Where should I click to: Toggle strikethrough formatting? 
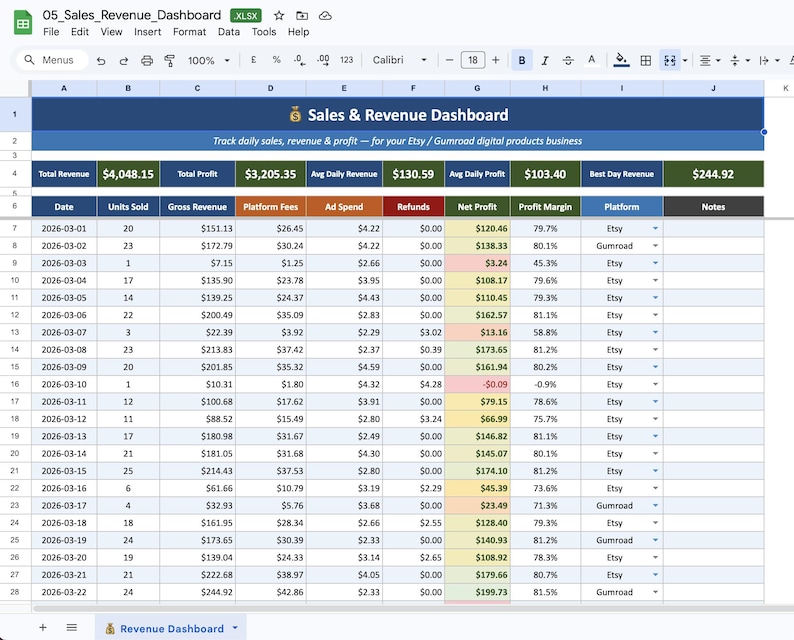[x=568, y=61]
